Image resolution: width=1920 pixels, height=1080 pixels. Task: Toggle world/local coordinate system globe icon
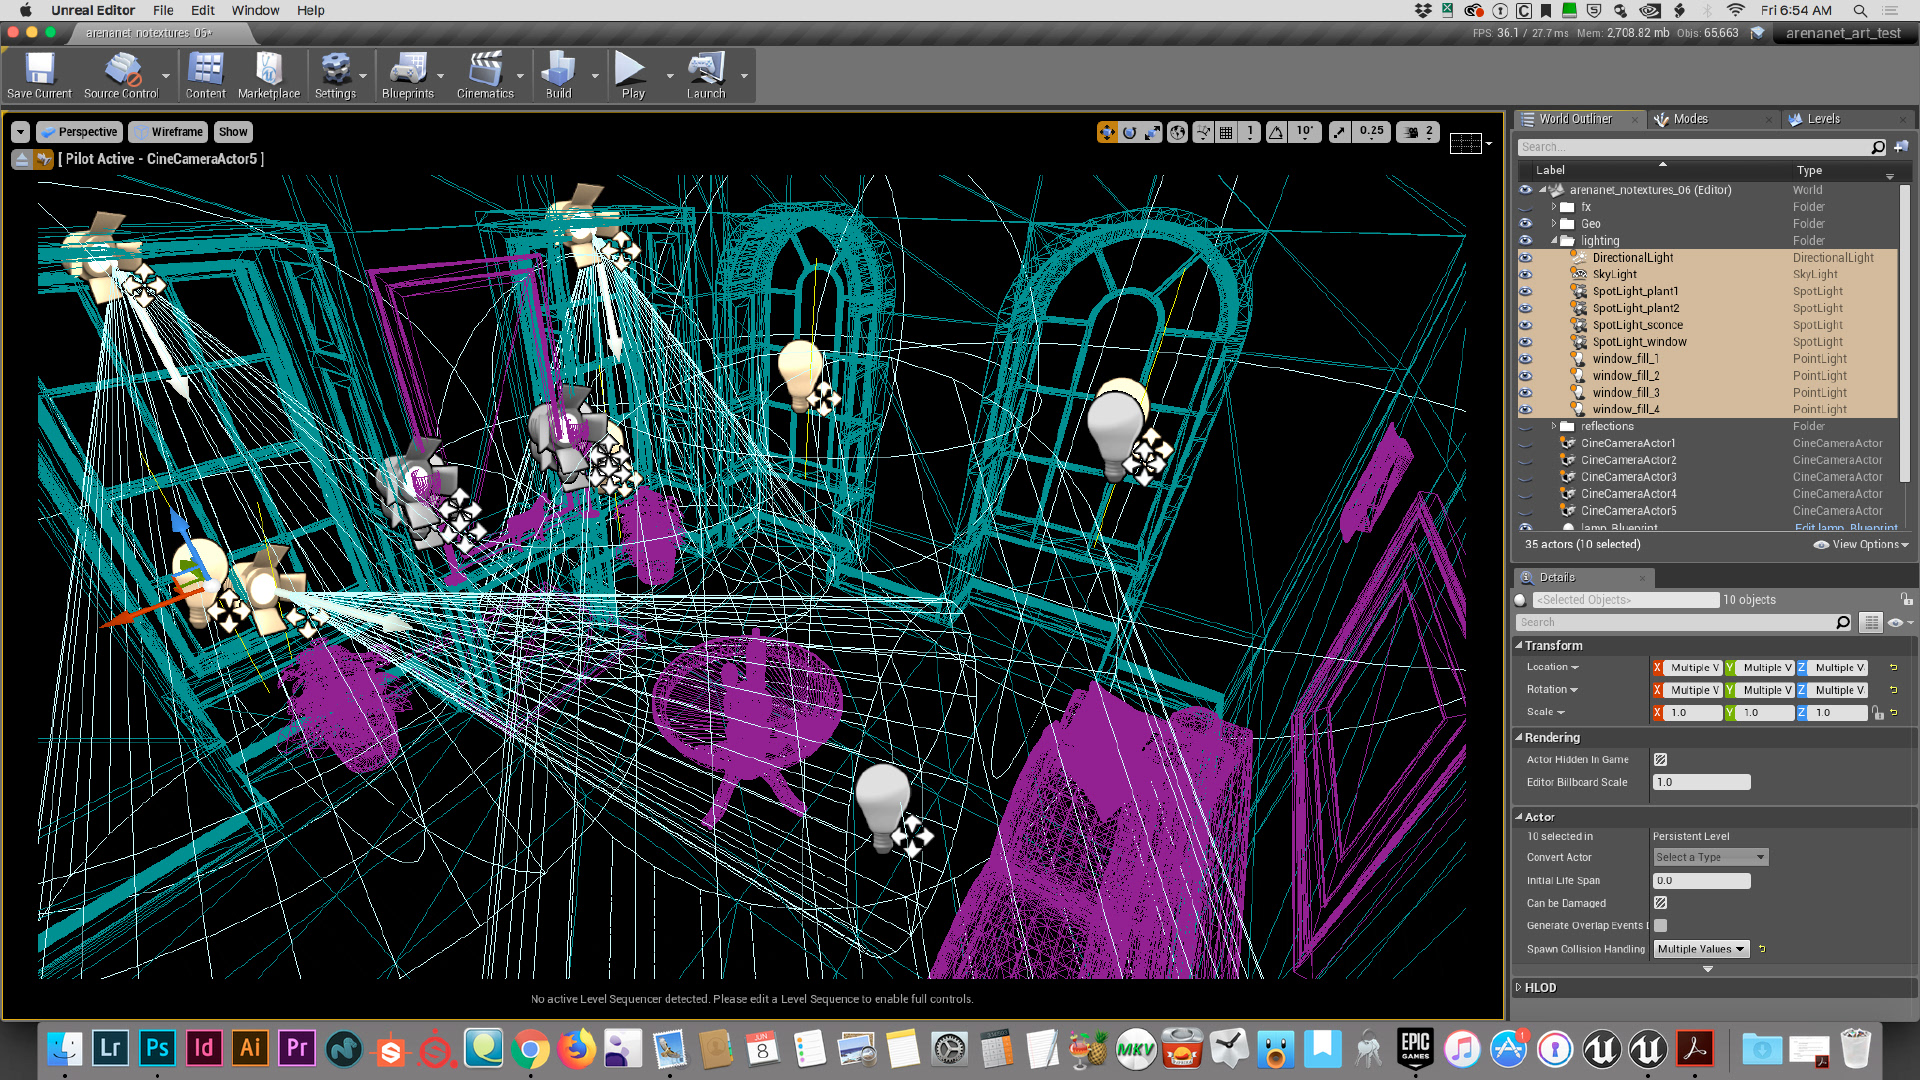tap(1178, 132)
